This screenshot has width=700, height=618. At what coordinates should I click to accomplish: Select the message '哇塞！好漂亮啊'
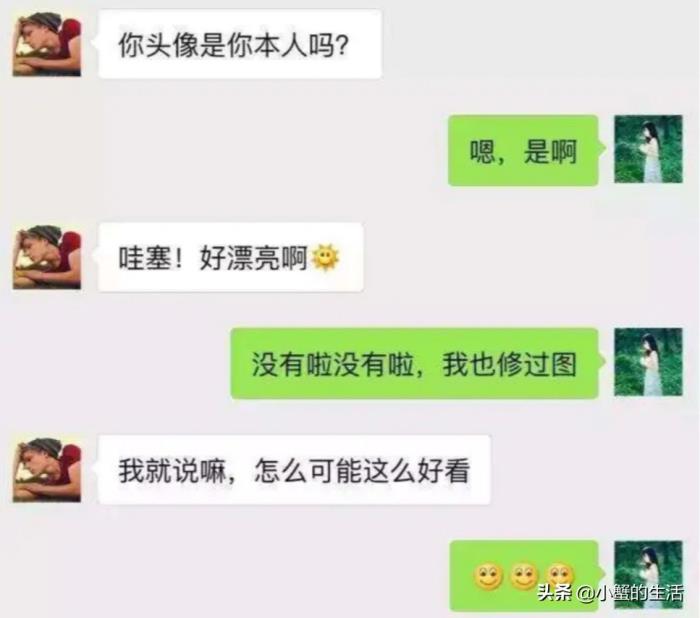pos(230,257)
